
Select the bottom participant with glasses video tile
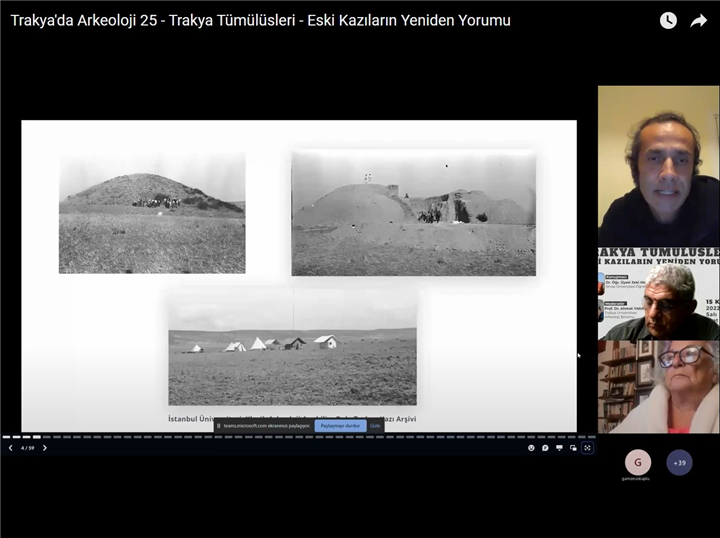click(658, 387)
